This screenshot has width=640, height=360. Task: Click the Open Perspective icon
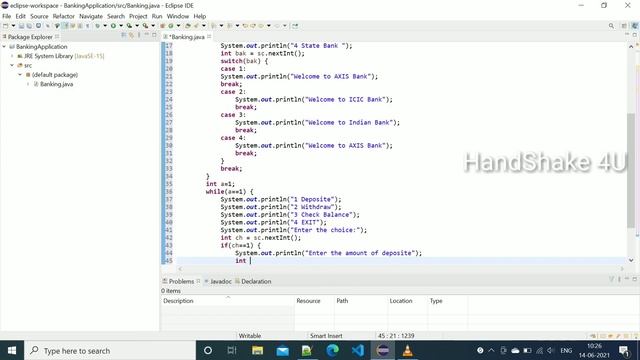point(624,26)
